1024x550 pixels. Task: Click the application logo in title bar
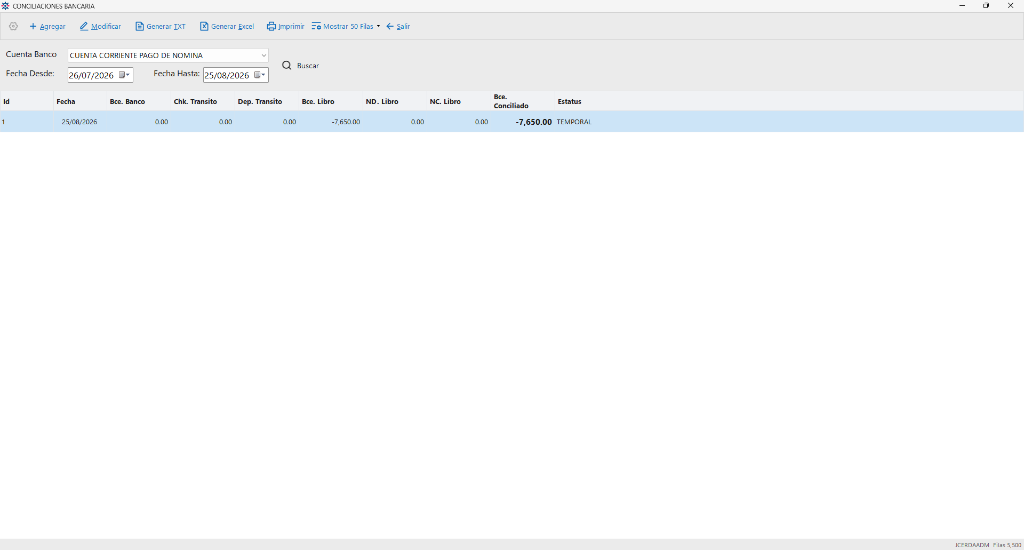pos(5,5)
